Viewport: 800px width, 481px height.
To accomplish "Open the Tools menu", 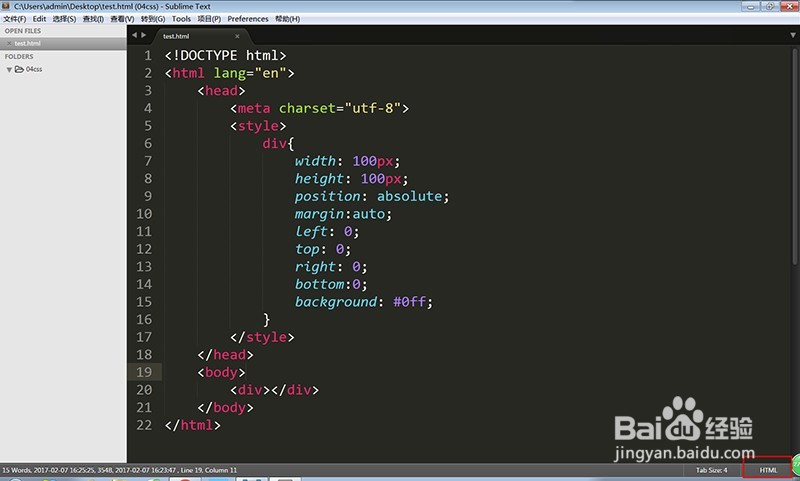I will tap(181, 19).
